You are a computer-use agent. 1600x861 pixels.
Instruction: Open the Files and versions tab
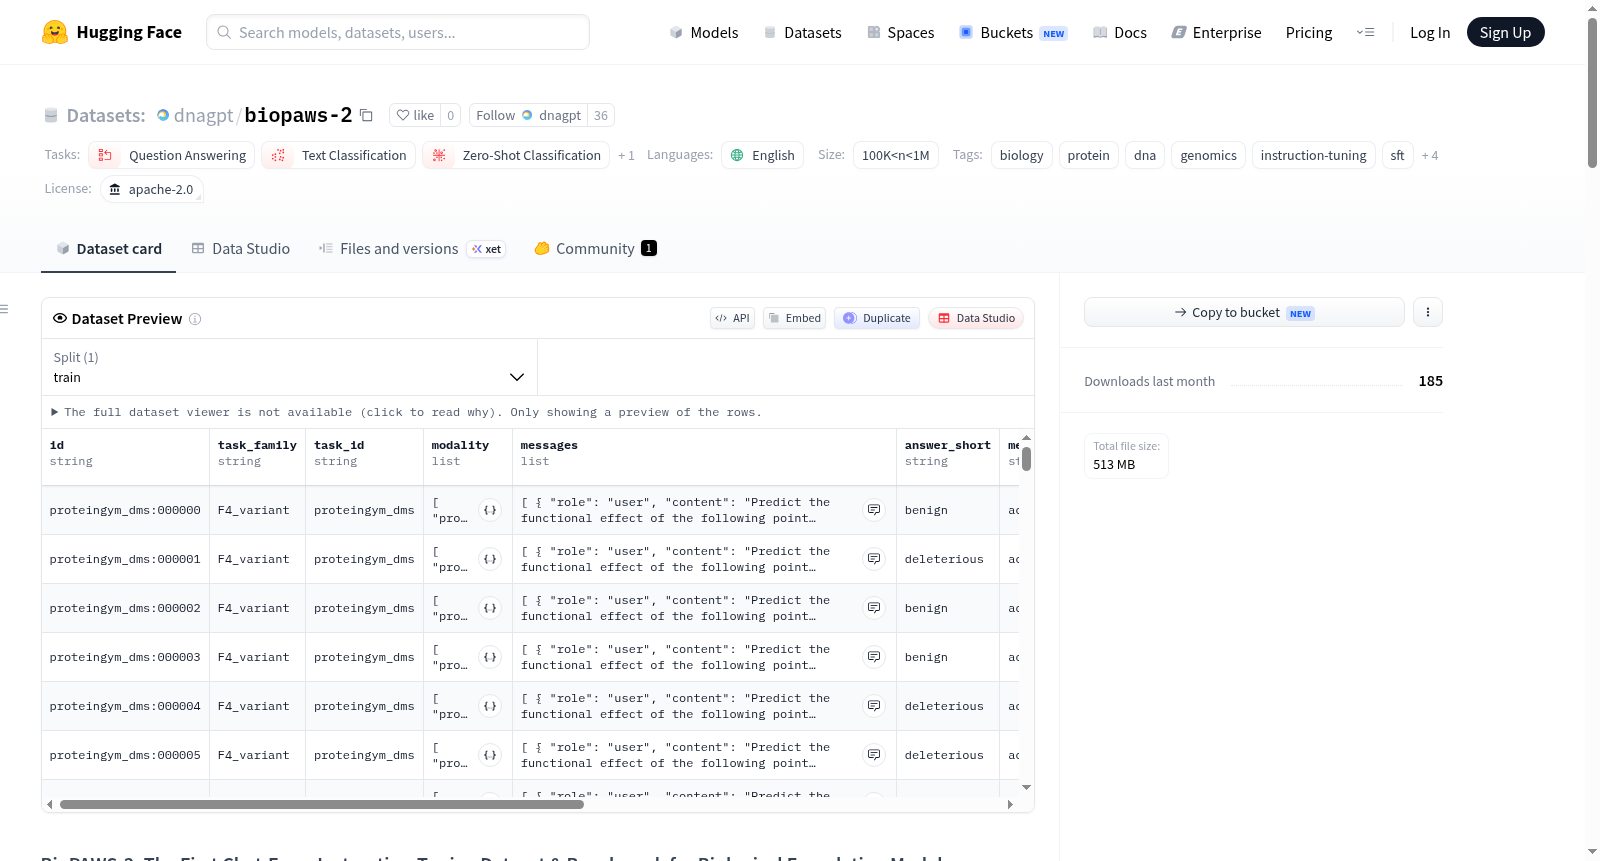point(412,249)
